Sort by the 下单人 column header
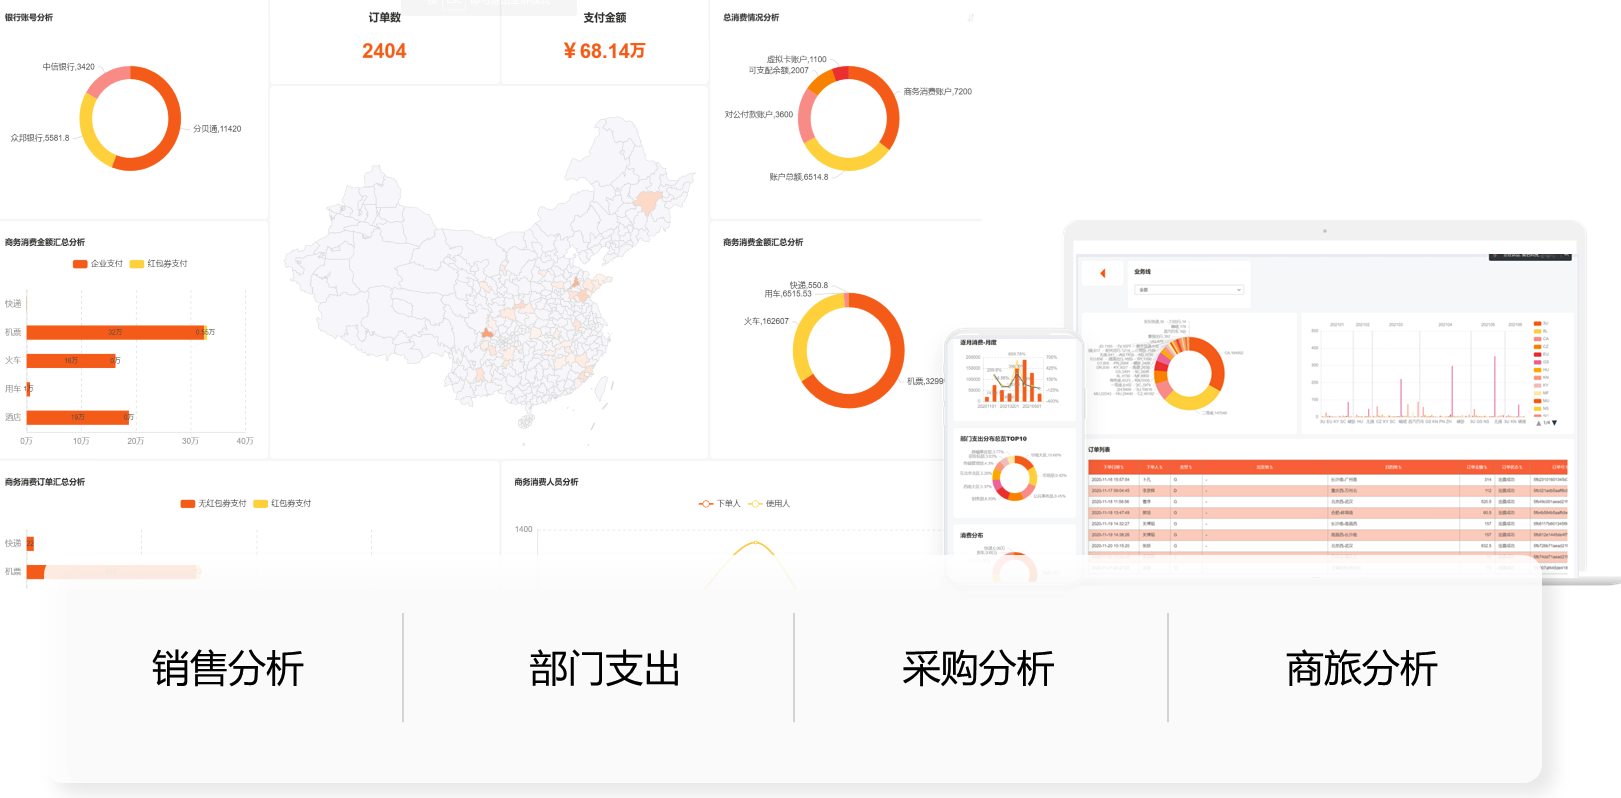 click(1155, 467)
